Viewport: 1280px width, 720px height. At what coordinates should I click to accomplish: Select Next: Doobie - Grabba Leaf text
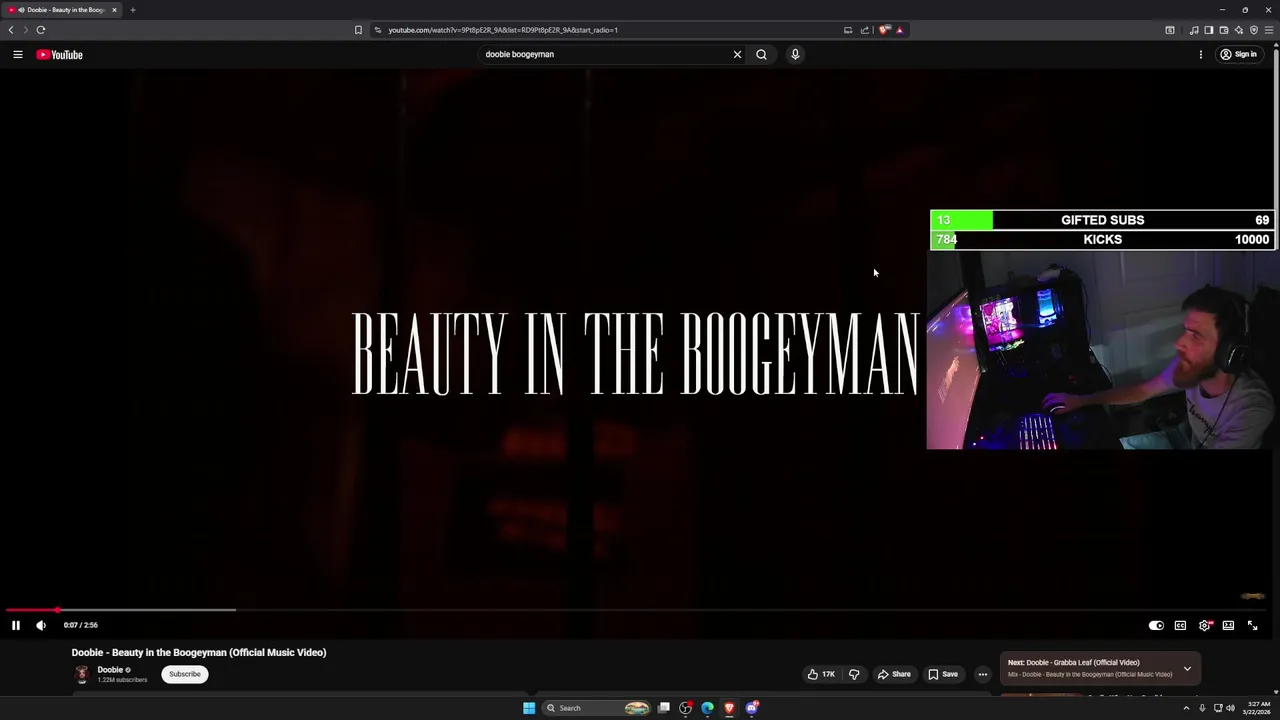coord(1074,662)
